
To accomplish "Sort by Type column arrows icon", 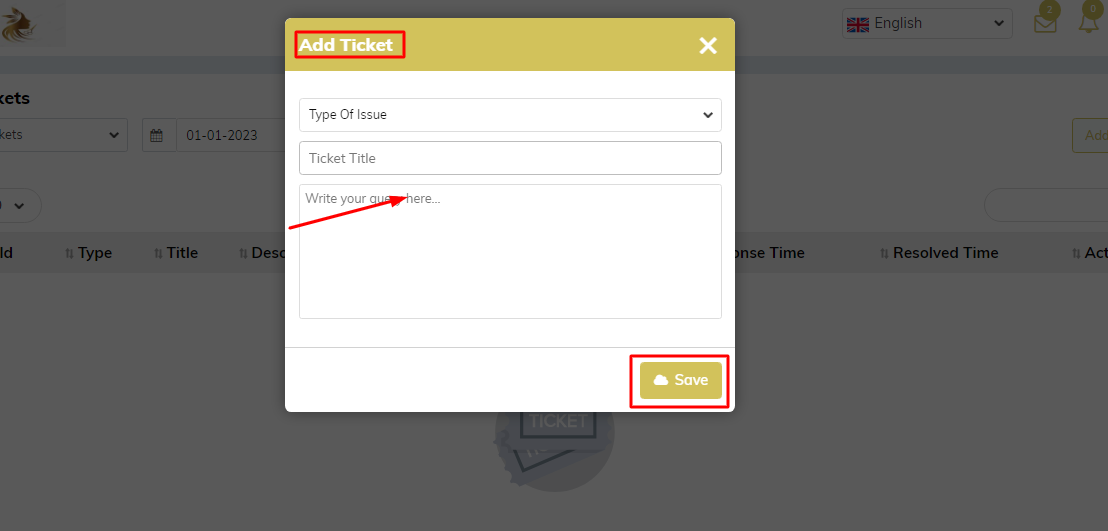I will 69,253.
